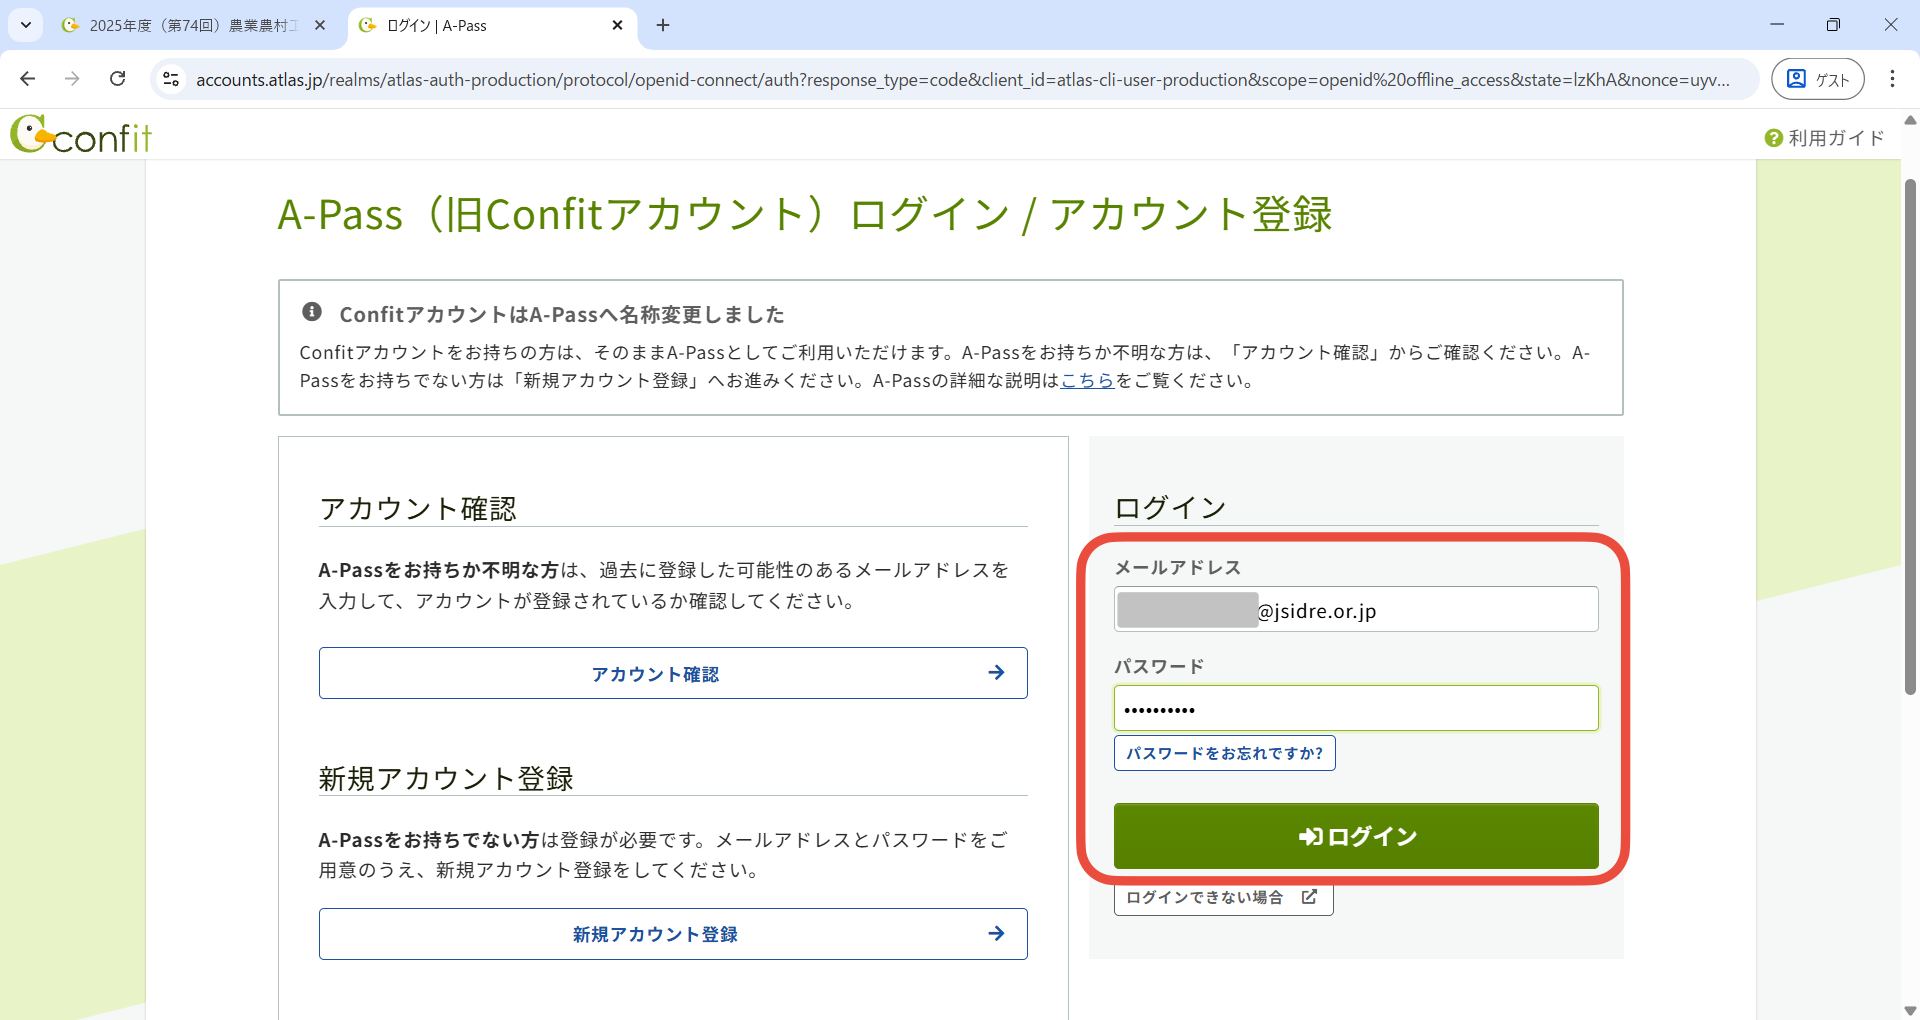The image size is (1920, 1020).
Task: Open site information icon in address bar
Action: (x=171, y=79)
